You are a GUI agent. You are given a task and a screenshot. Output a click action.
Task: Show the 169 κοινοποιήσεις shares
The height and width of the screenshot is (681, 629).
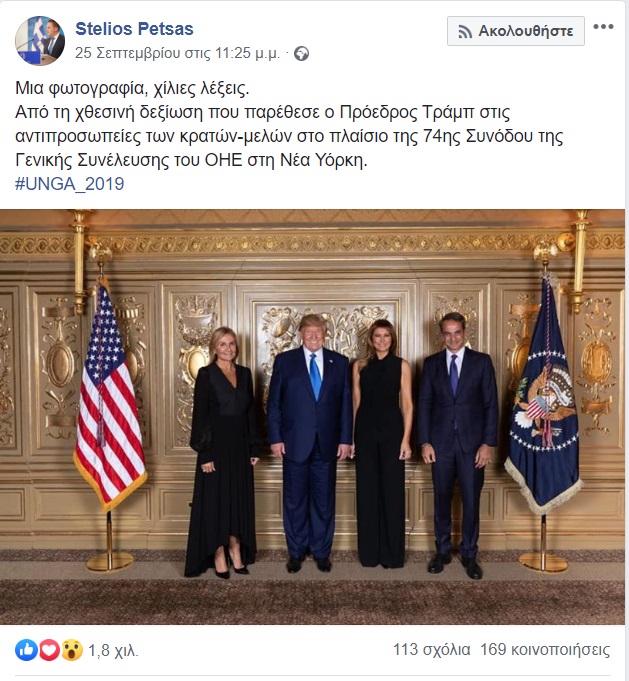[x=545, y=650]
